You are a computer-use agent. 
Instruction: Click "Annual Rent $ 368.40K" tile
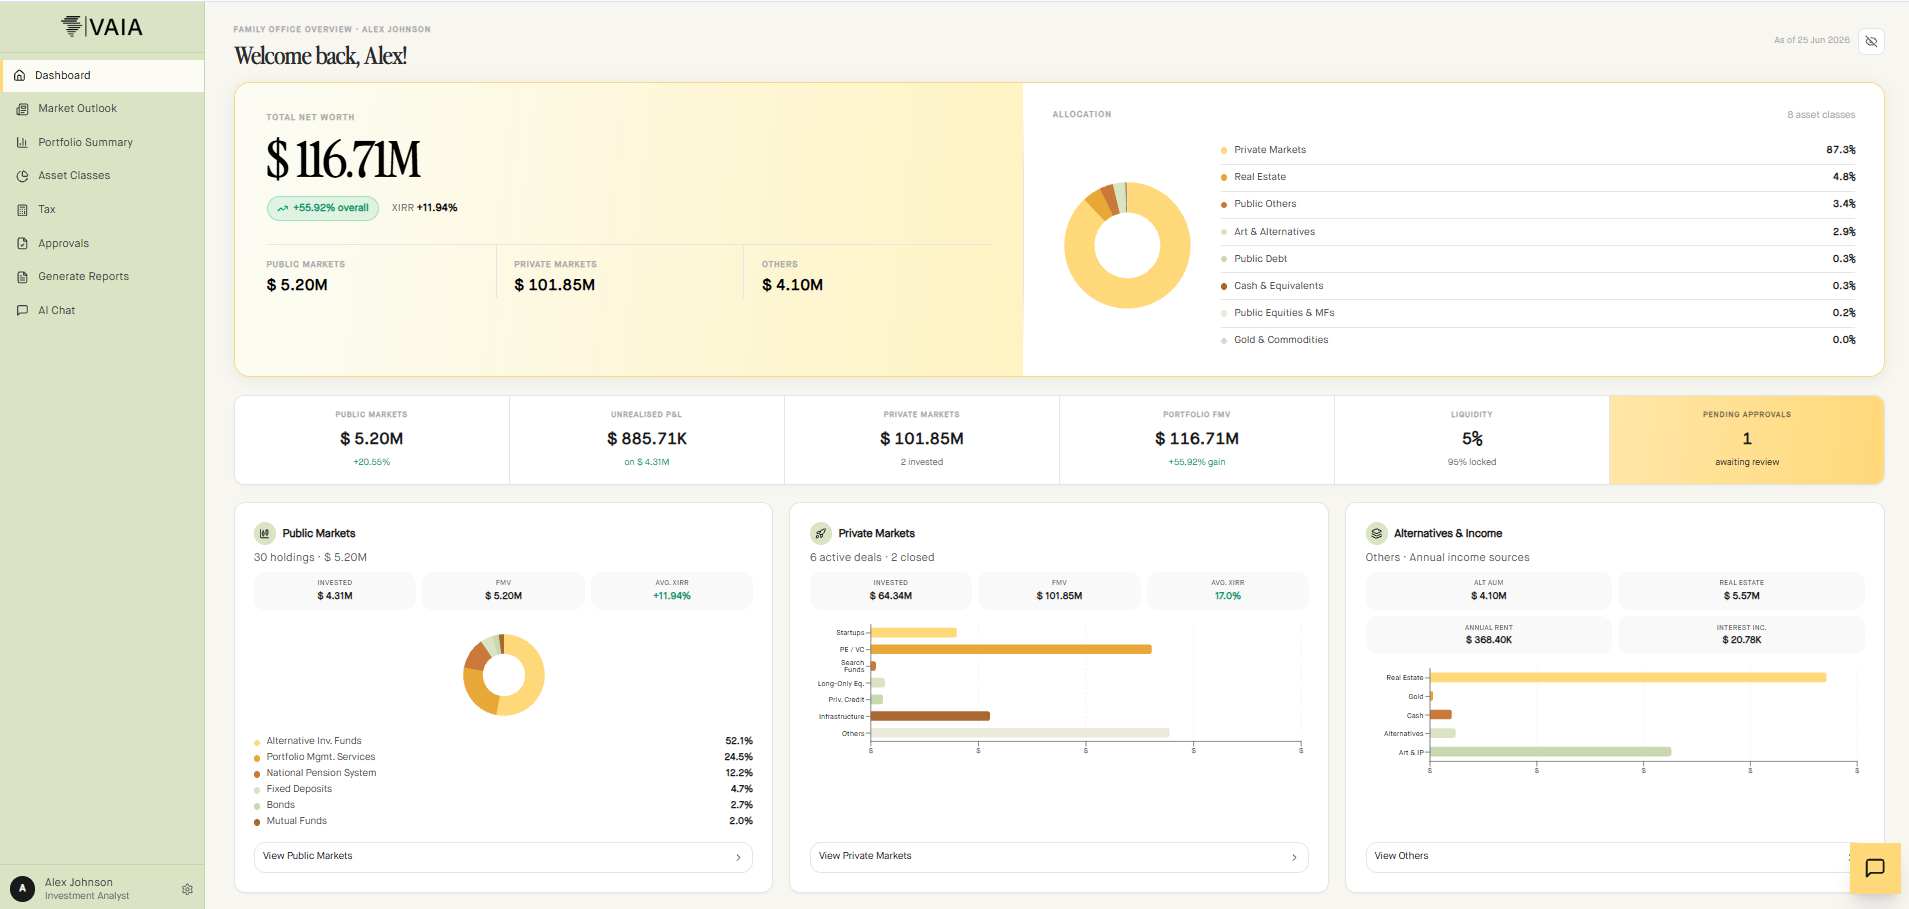pyautogui.click(x=1489, y=635)
